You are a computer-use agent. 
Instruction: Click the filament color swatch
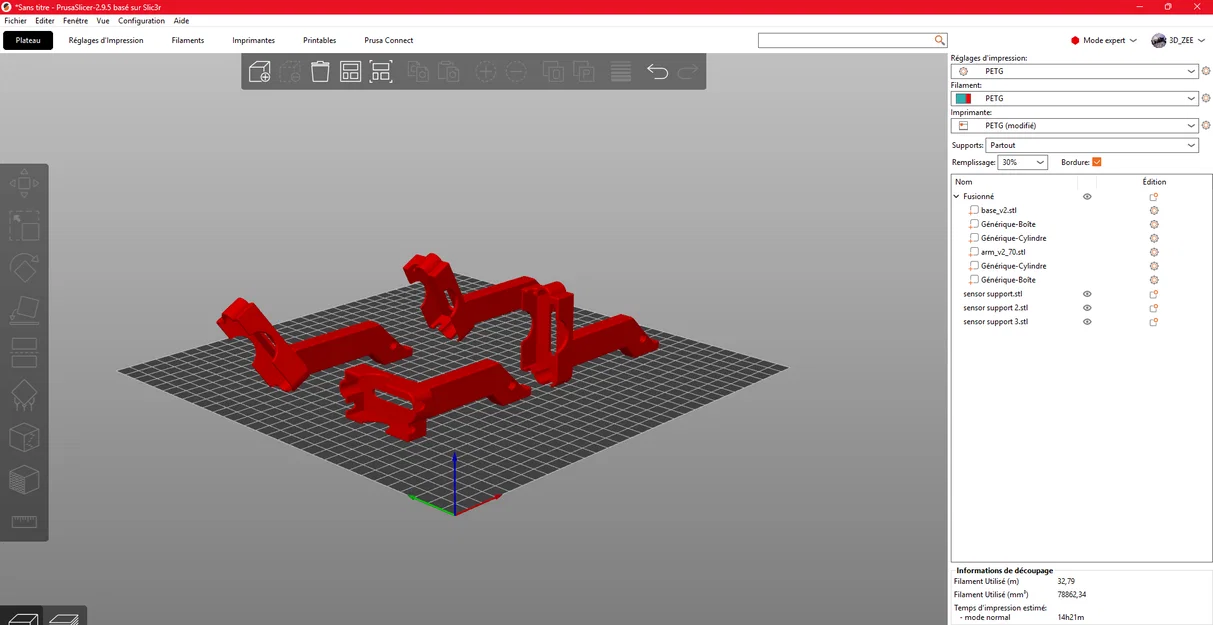[963, 99]
